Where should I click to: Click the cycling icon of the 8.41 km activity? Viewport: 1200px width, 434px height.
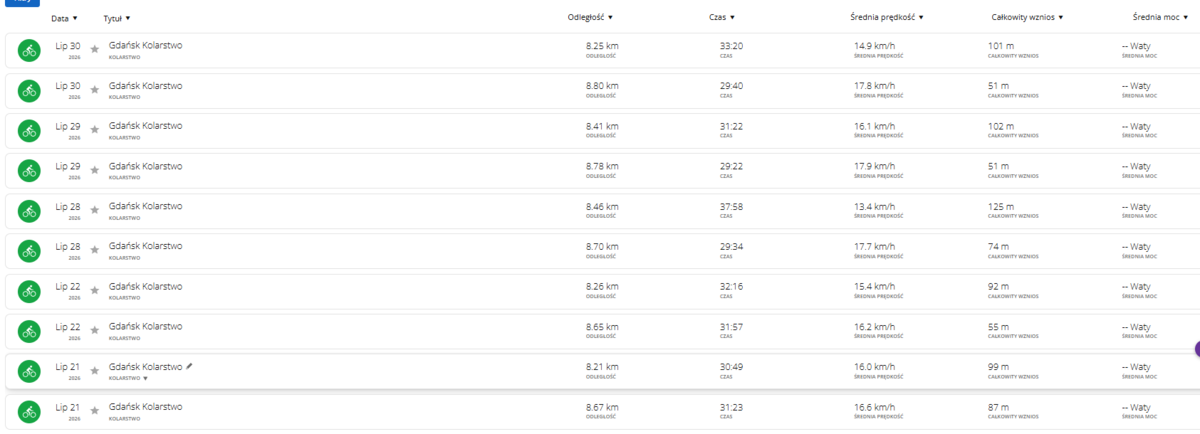[29, 131]
